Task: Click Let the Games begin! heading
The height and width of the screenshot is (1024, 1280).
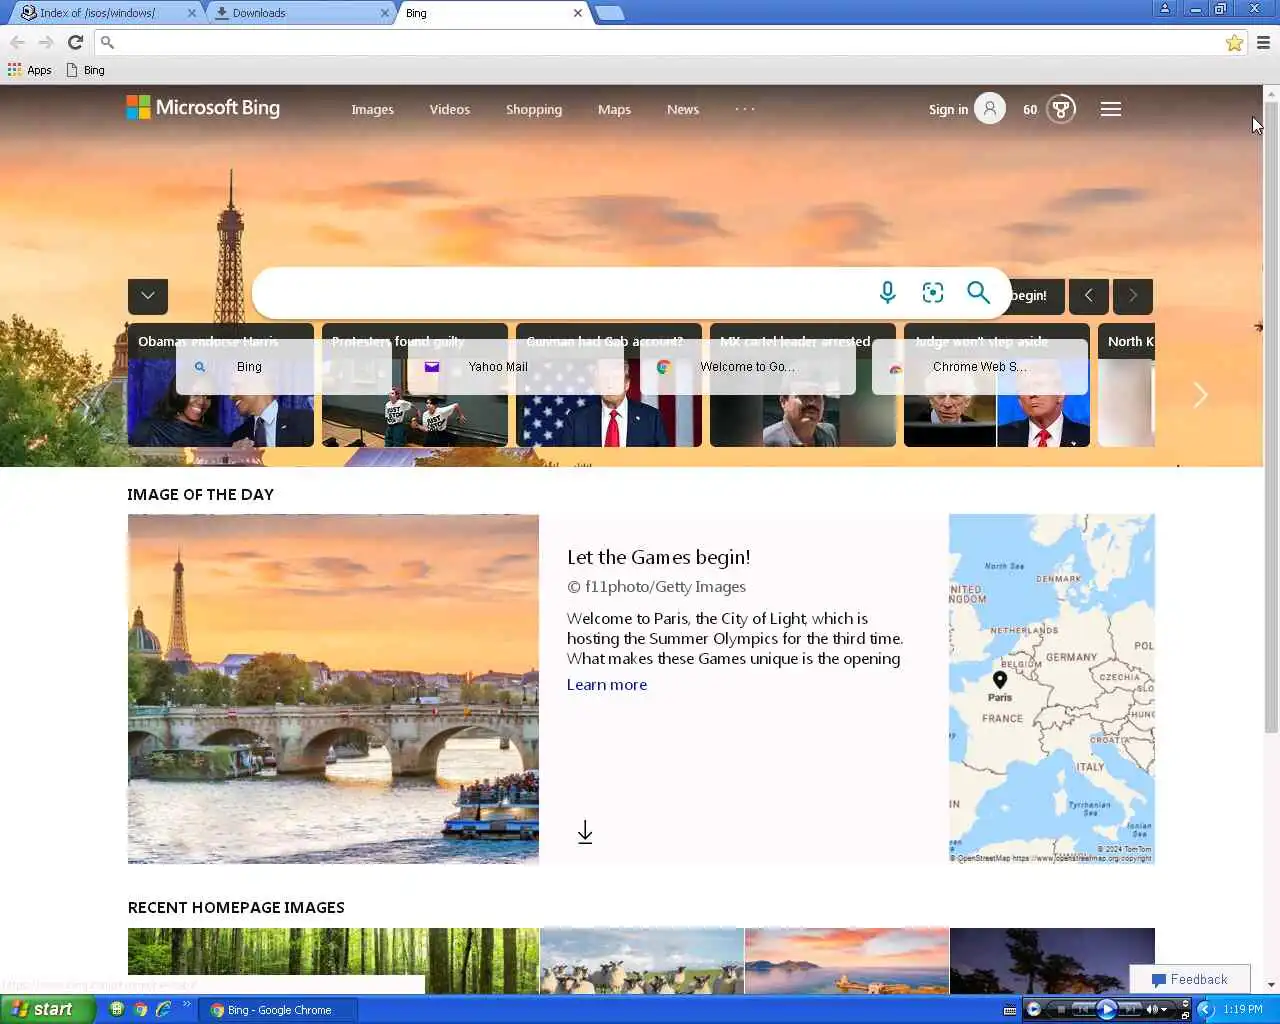Action: [x=659, y=558]
